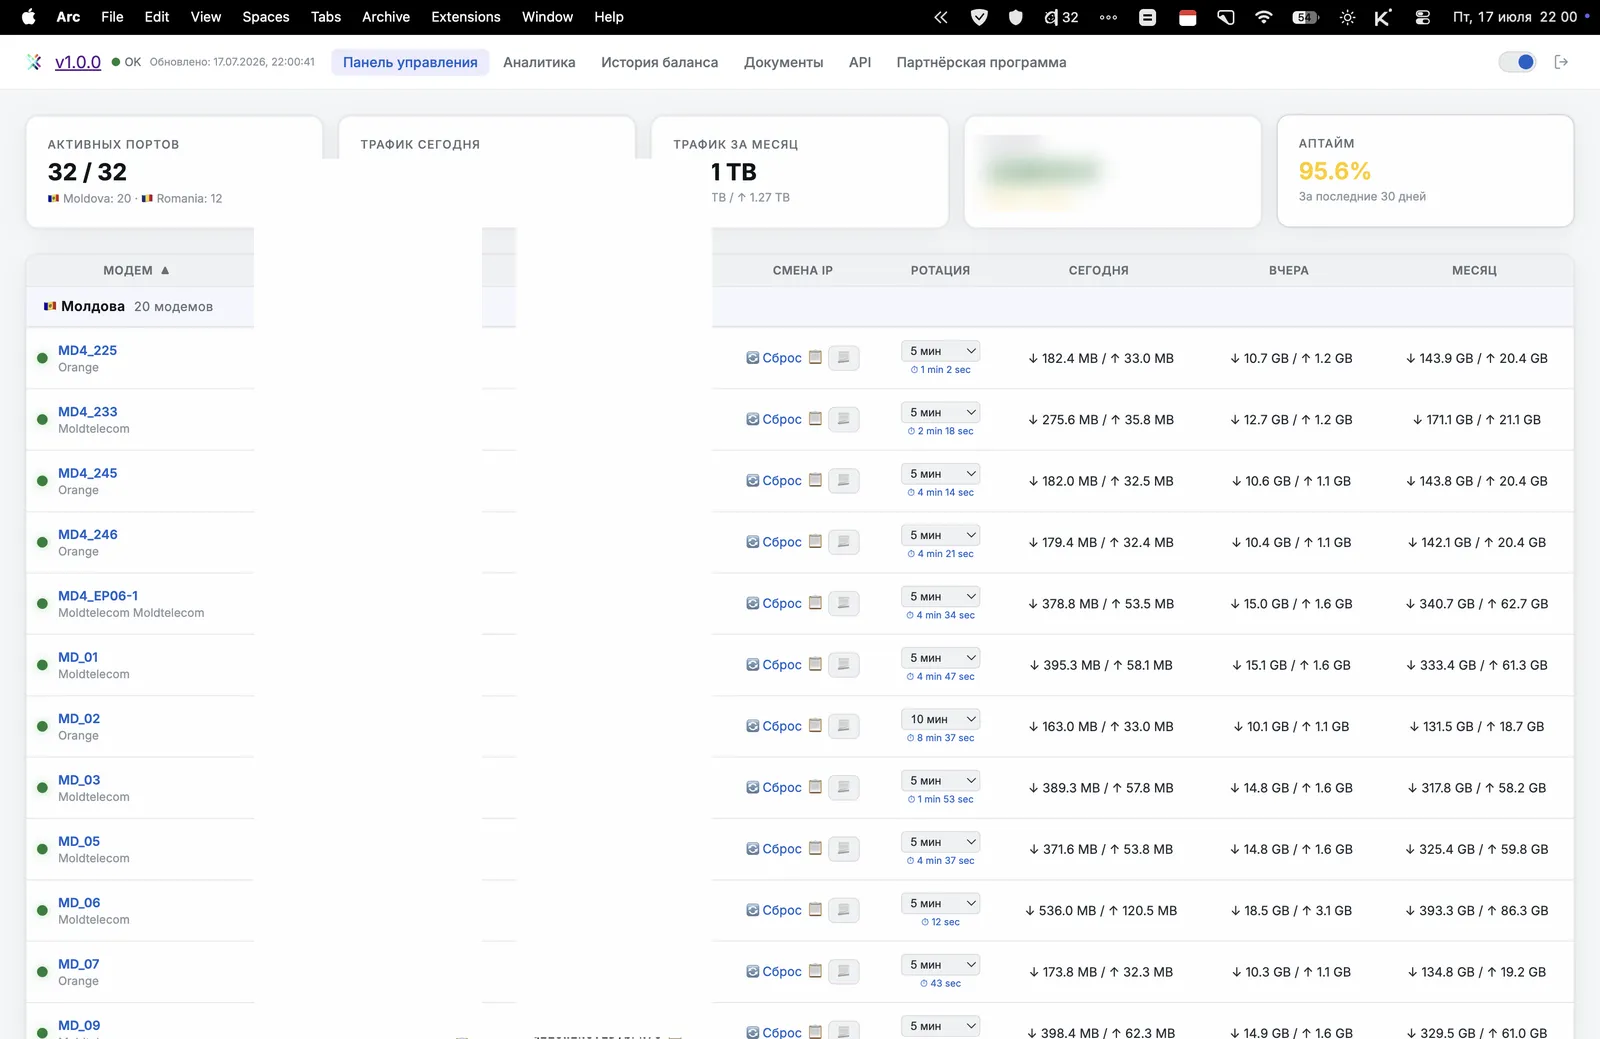Click the red calendar menu bar icon

(1188, 17)
